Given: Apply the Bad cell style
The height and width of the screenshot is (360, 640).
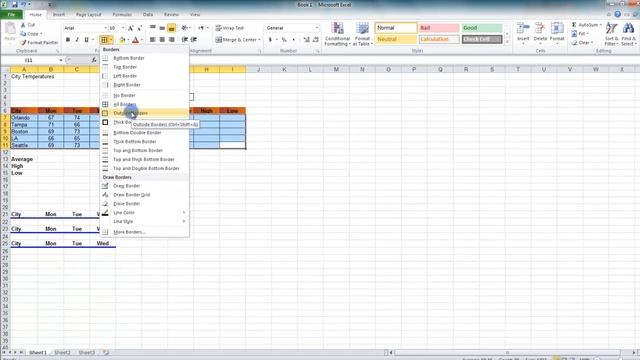Looking at the screenshot, I should (439, 28).
